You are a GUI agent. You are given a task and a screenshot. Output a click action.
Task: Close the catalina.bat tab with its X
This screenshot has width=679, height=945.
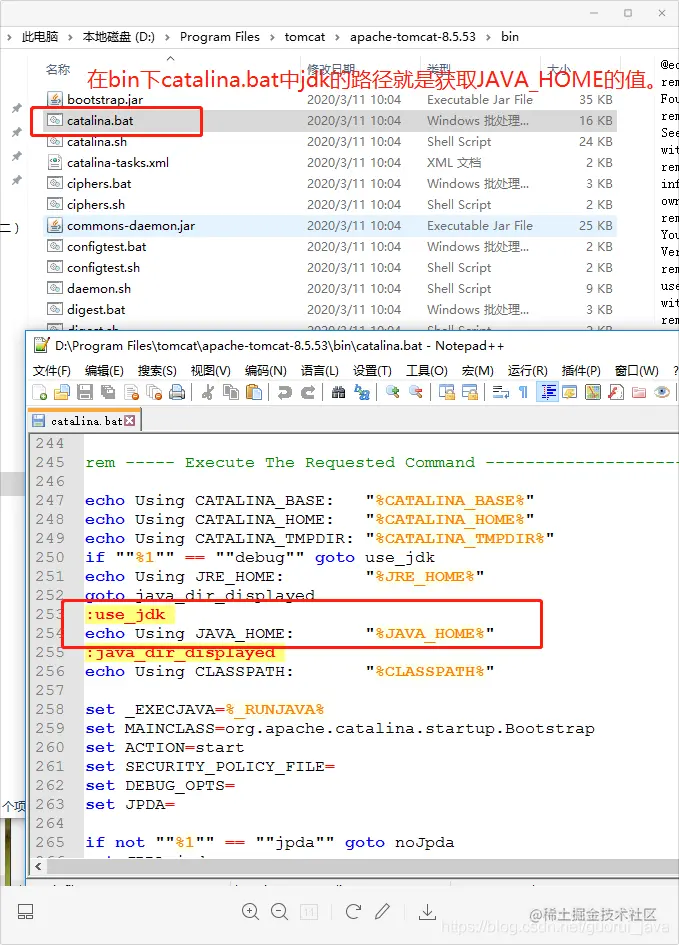tap(130, 421)
